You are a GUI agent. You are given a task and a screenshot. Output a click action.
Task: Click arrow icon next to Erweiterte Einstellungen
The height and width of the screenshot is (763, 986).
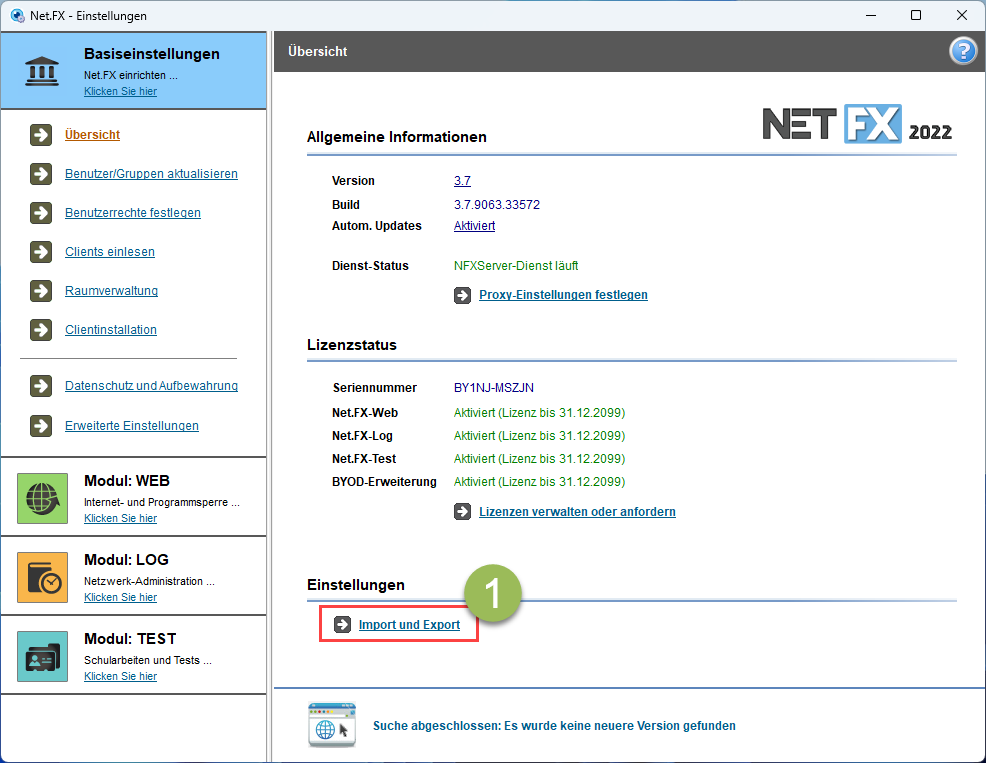[x=41, y=426]
